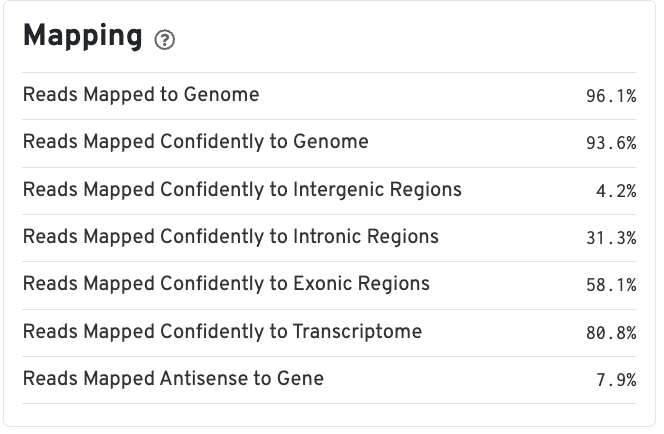The height and width of the screenshot is (434, 664).
Task: Select Reads Mapped Antisense to Gene label
Action: [173, 378]
